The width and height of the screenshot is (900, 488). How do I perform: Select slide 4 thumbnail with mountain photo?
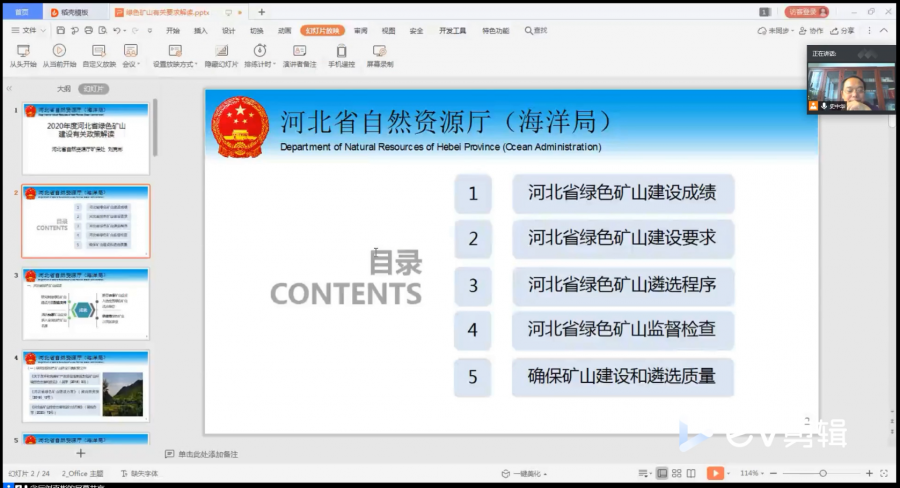pyautogui.click(x=86, y=386)
